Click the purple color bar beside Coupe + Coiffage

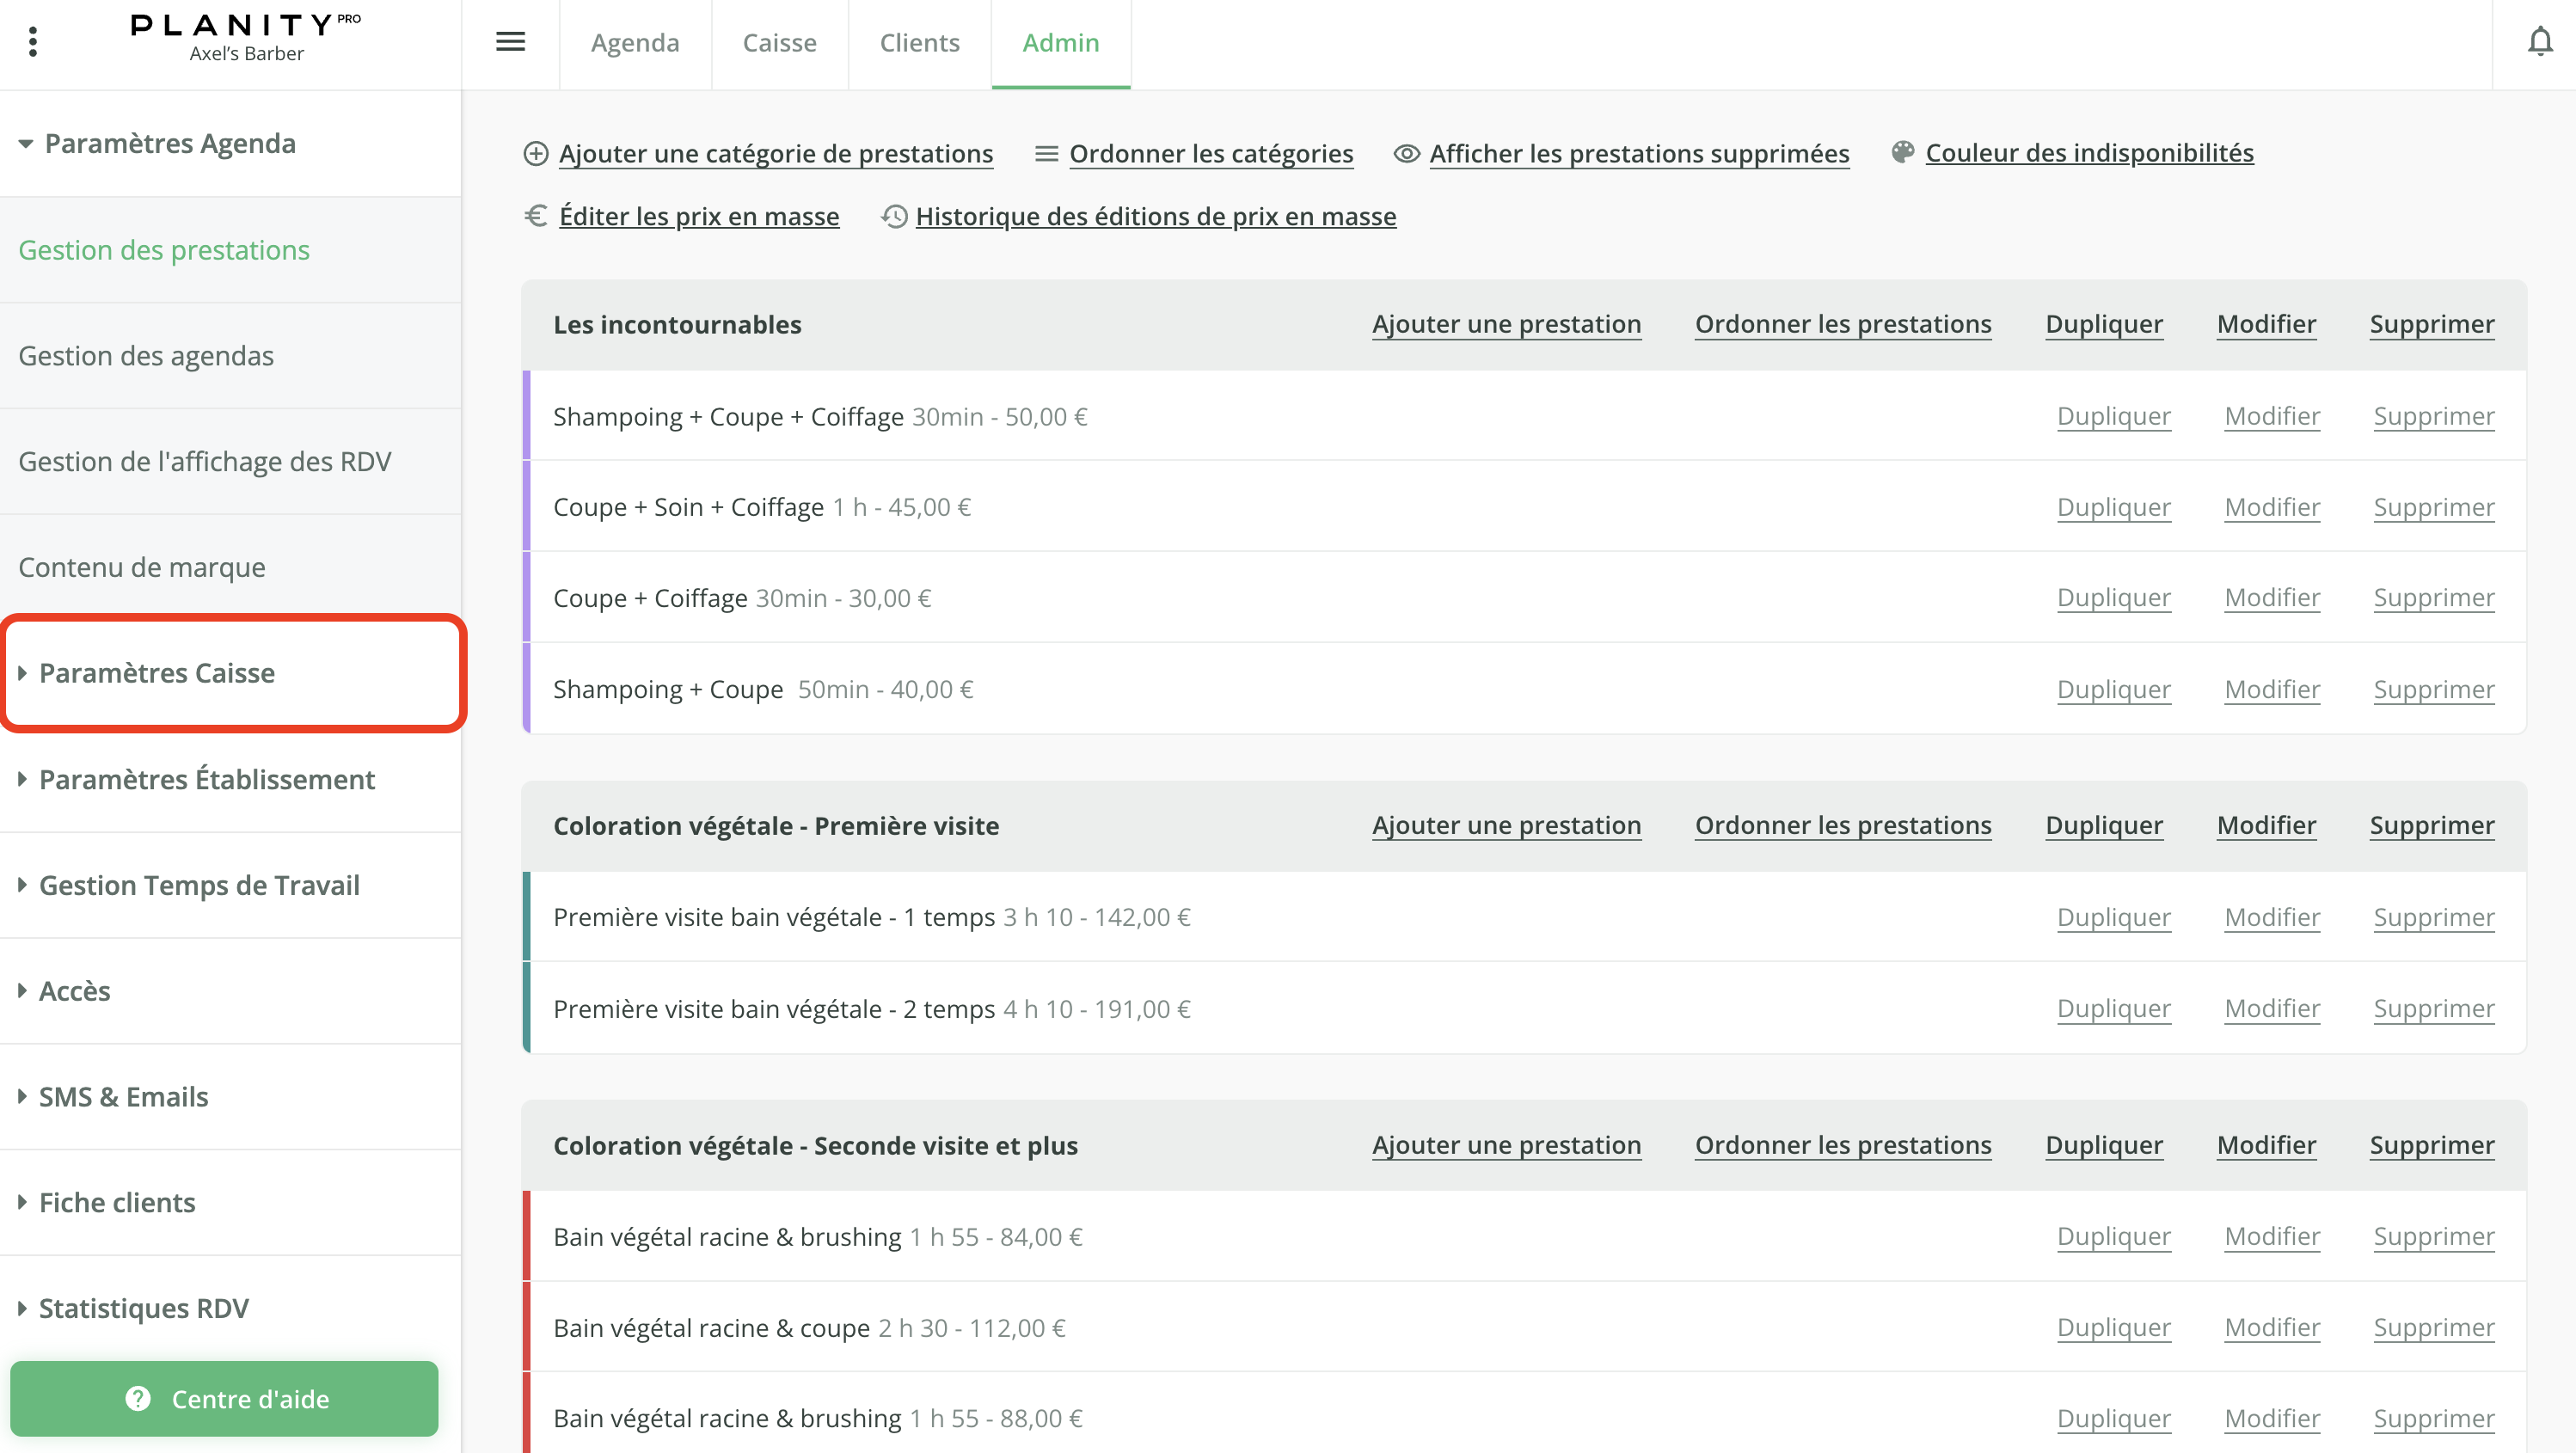(x=527, y=597)
